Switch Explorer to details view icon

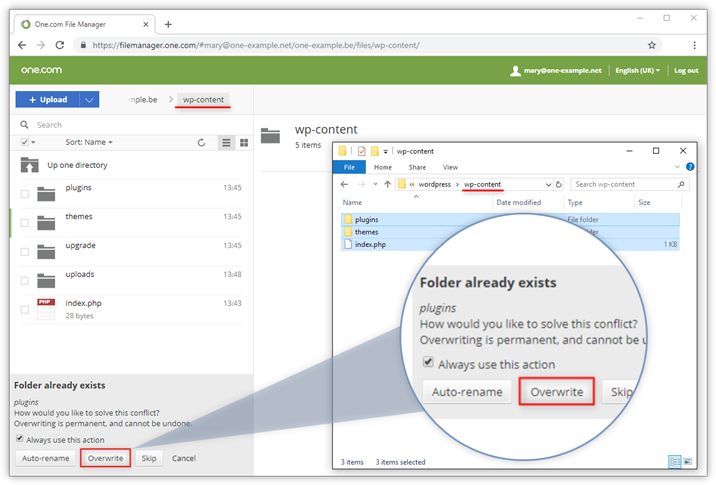[675, 461]
